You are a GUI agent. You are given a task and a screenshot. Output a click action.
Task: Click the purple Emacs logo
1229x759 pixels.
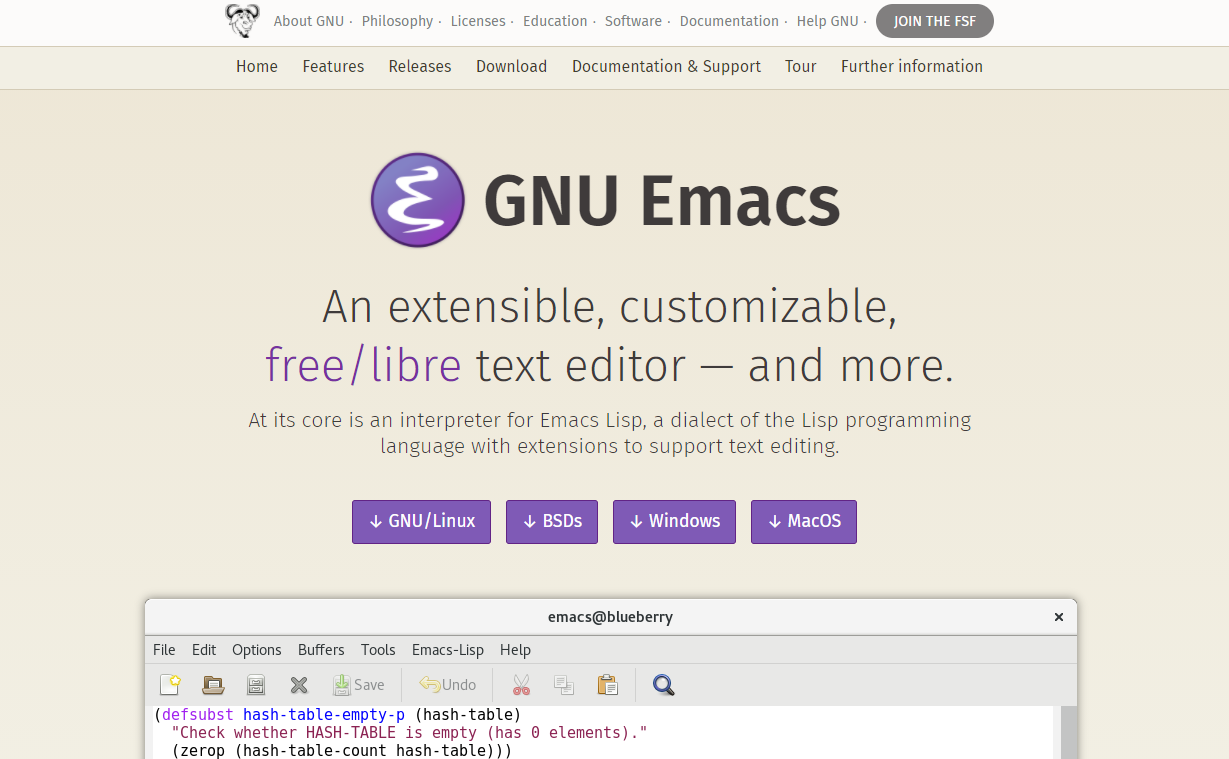coord(417,200)
